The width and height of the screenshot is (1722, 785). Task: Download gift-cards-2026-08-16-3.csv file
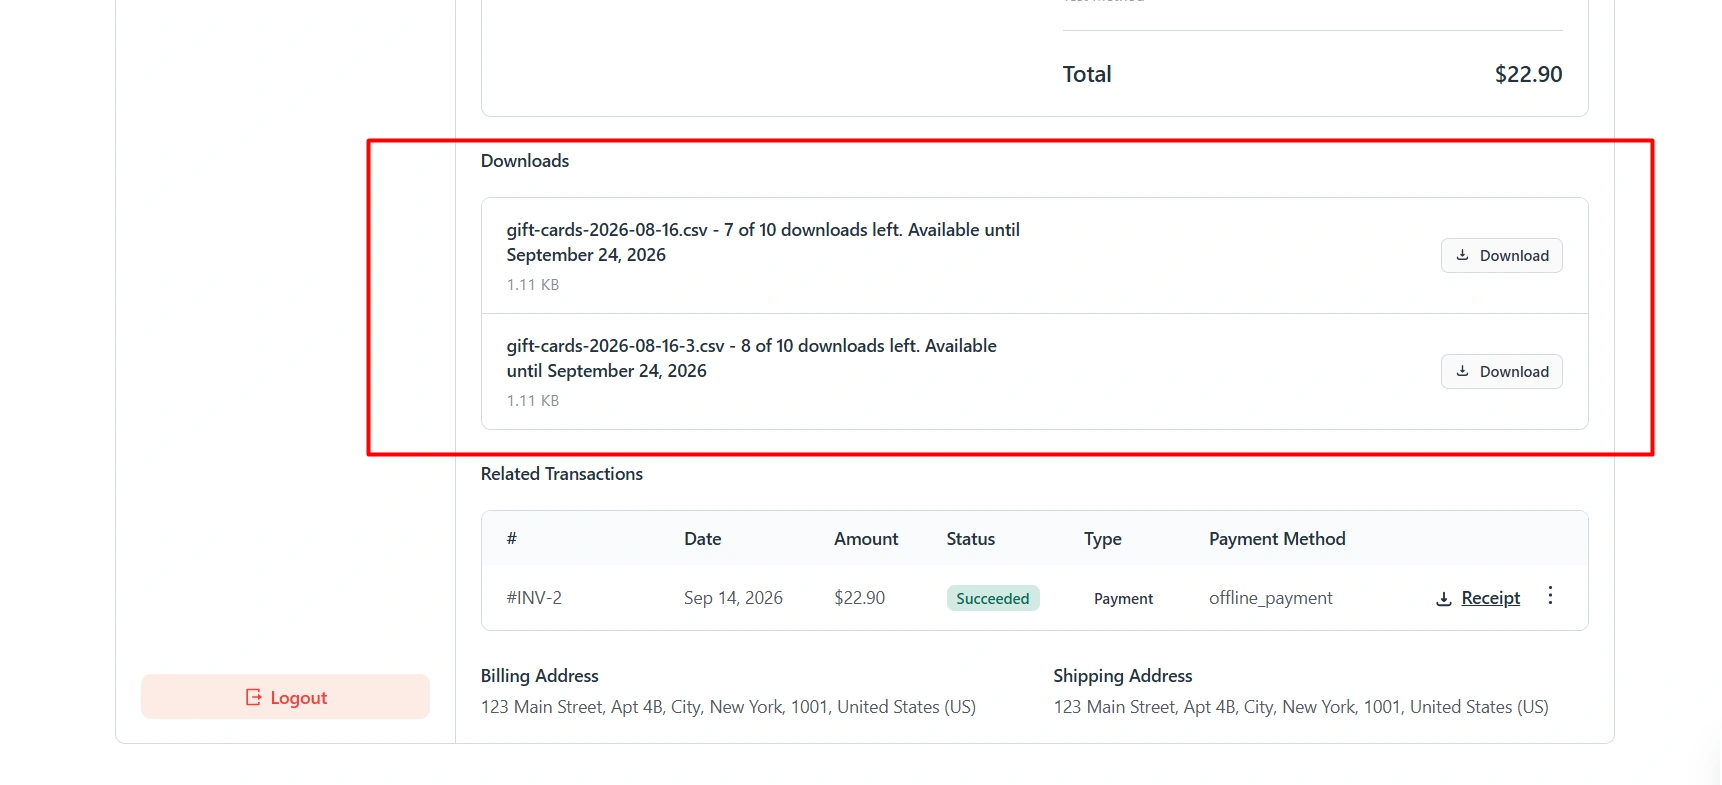(1501, 372)
